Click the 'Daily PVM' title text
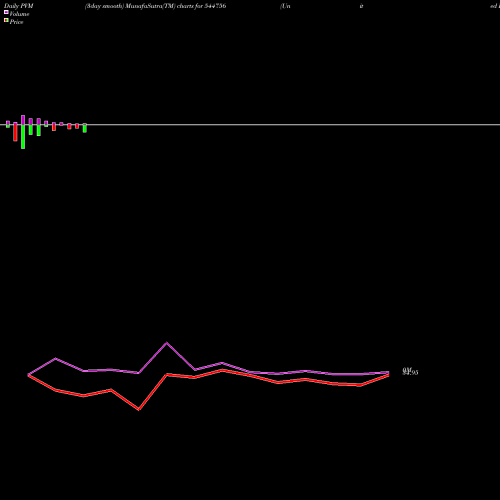The width and height of the screenshot is (500, 500). 19,6
